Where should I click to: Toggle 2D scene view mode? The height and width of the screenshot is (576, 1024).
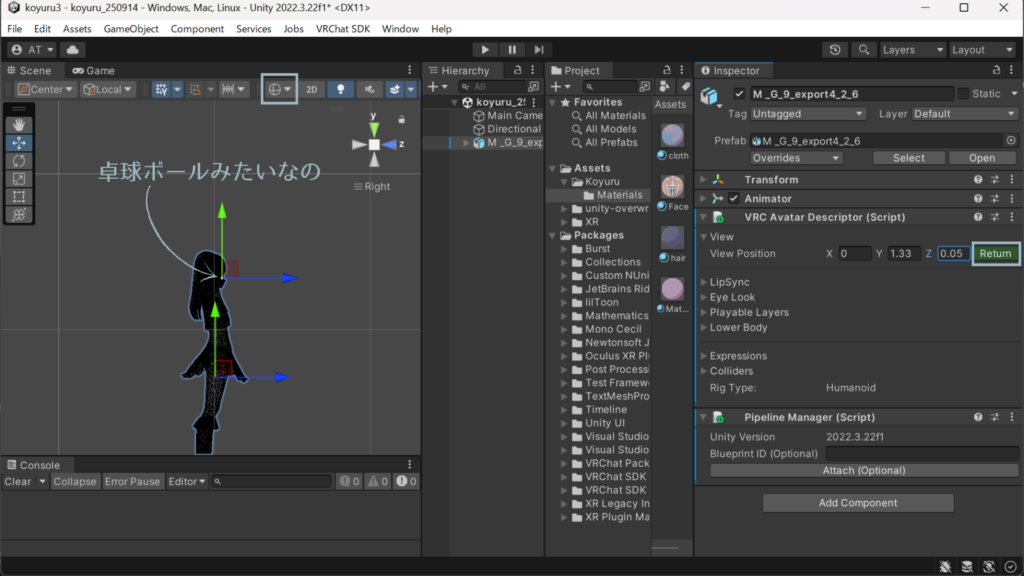pos(311,89)
